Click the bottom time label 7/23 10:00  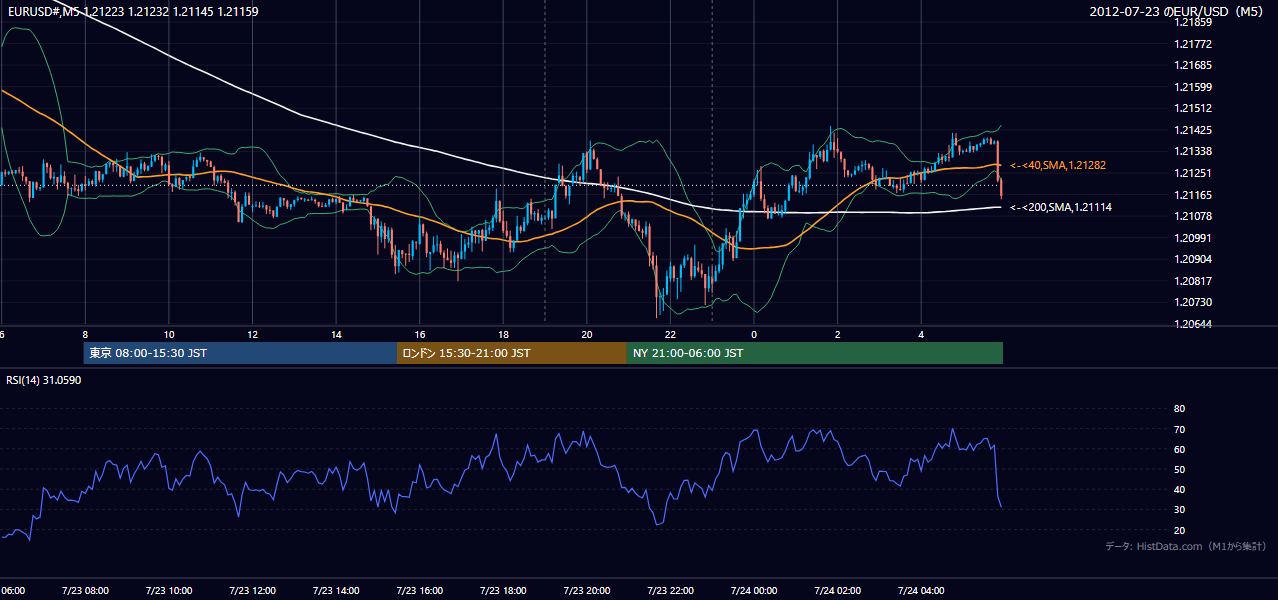[x=168, y=591]
